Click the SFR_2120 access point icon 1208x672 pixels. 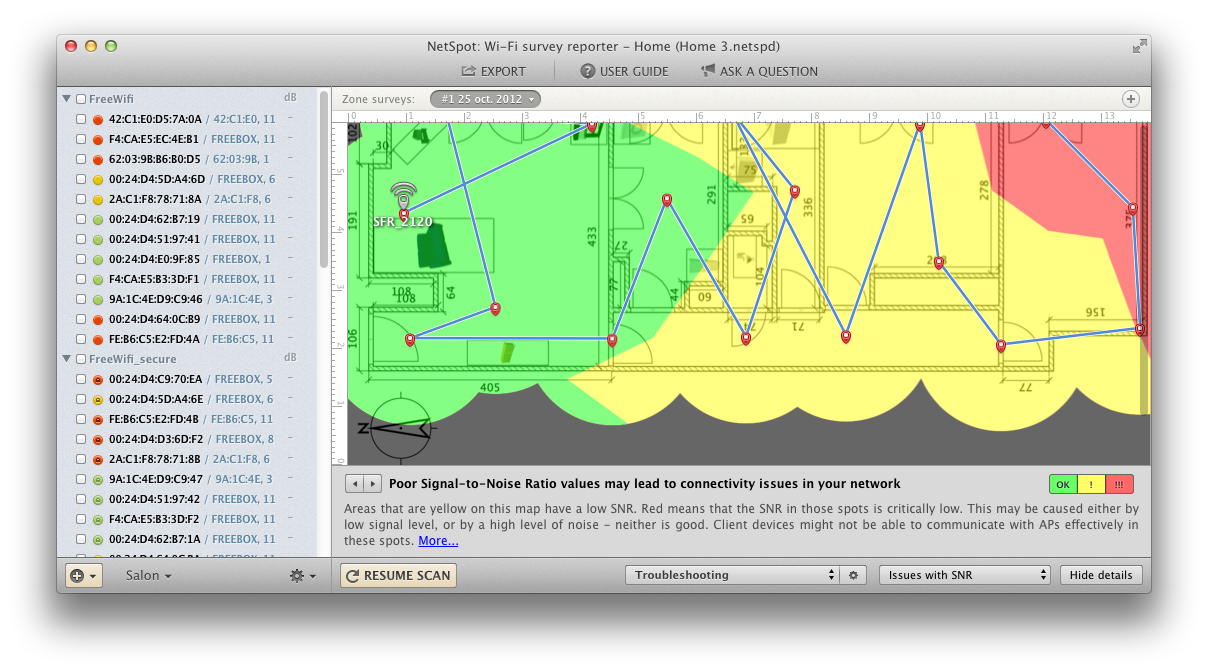(x=404, y=196)
